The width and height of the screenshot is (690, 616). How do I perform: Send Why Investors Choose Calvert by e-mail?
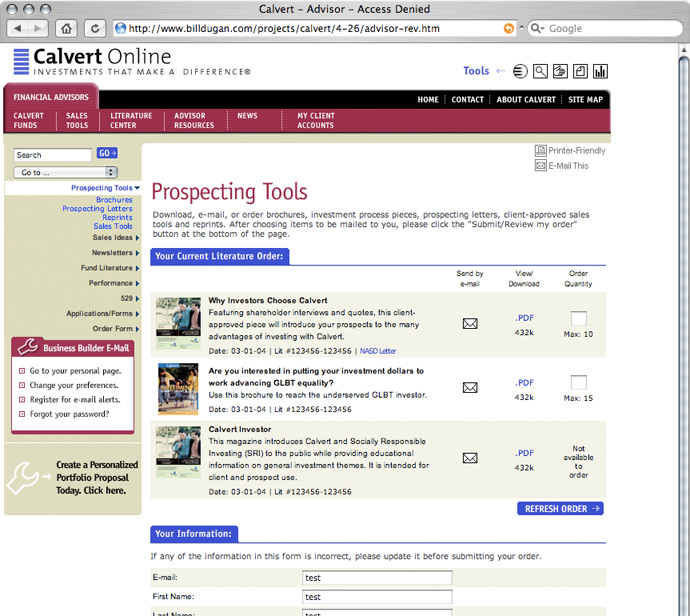[470, 324]
